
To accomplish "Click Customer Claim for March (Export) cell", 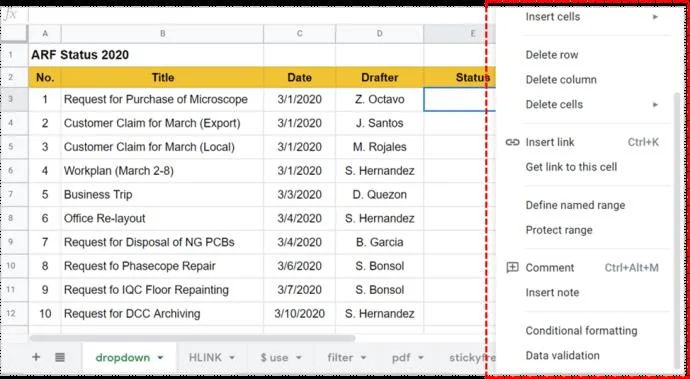I will point(162,123).
